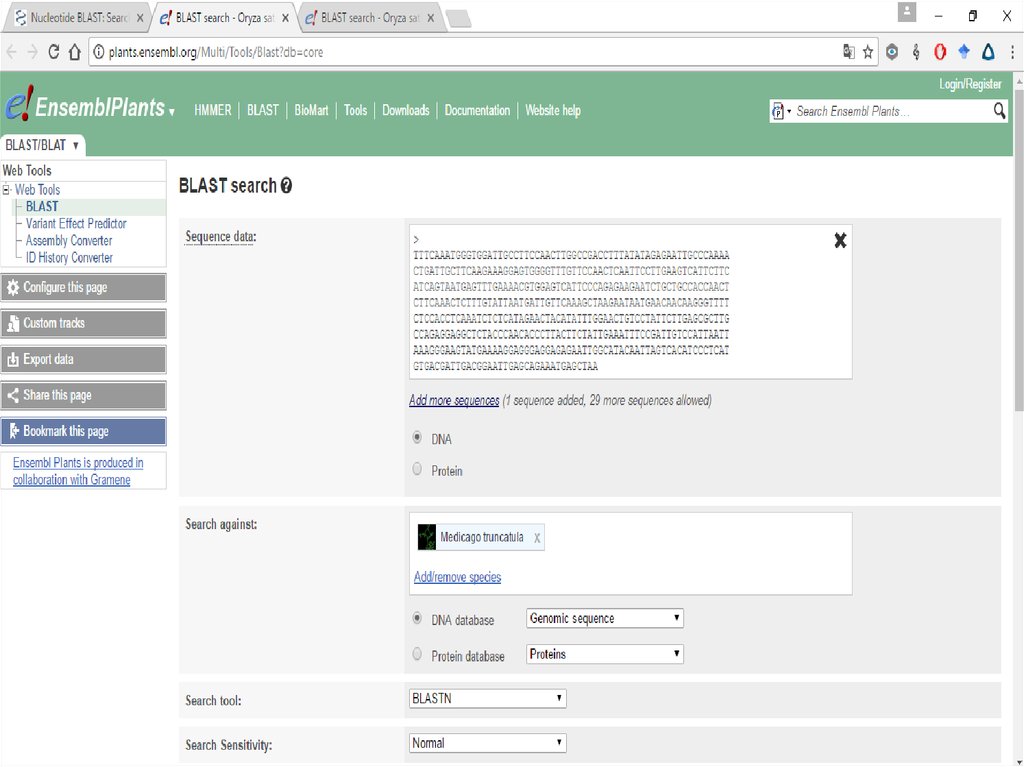Screen dimensions: 1024x767
Task: Click inside the Search Ensembl Plants field
Action: (x=888, y=111)
